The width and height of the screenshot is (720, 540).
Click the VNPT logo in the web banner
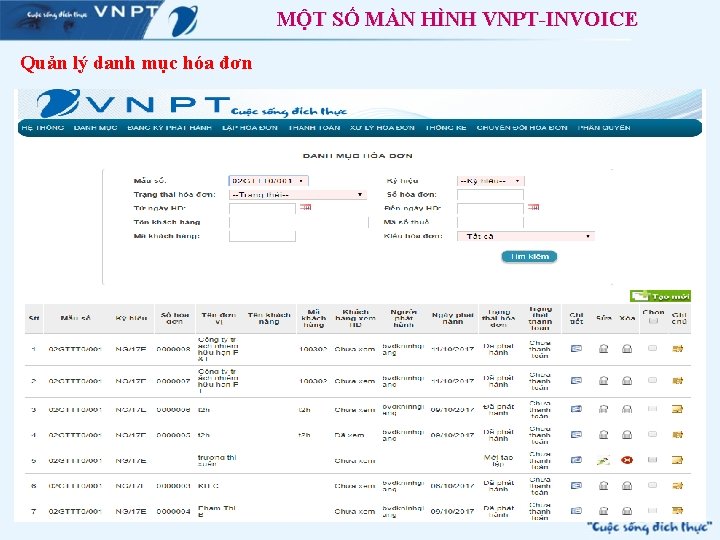point(133,103)
